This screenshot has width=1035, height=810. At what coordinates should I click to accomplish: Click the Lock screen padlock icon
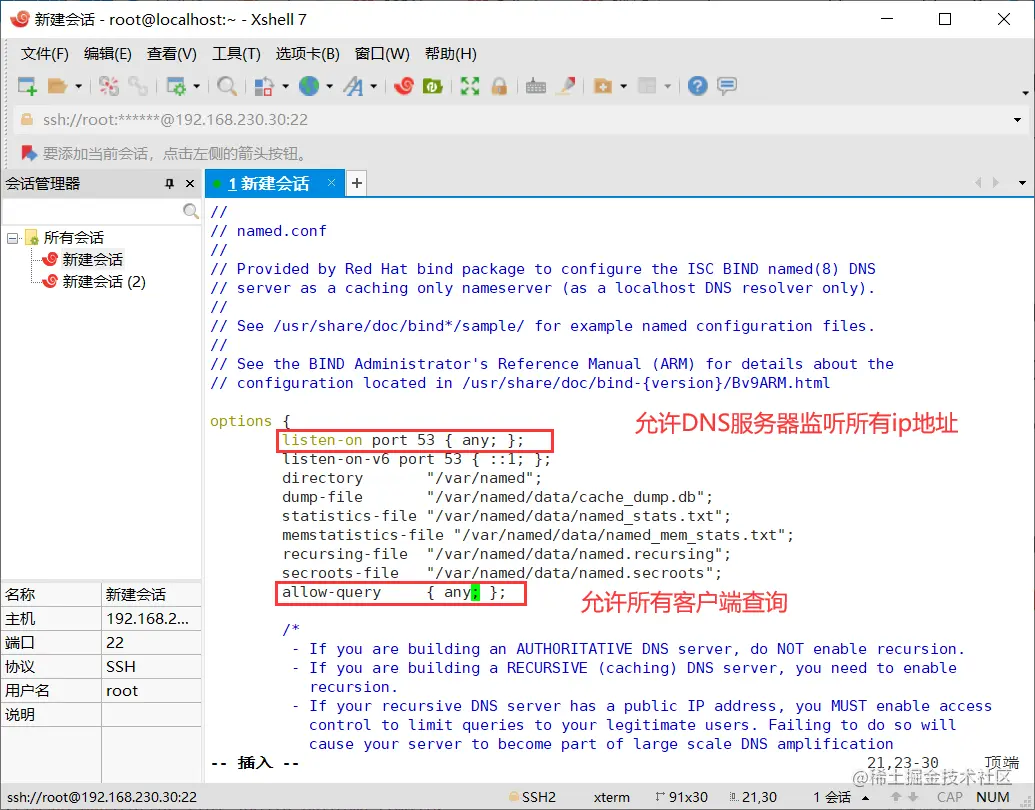pyautogui.click(x=499, y=86)
